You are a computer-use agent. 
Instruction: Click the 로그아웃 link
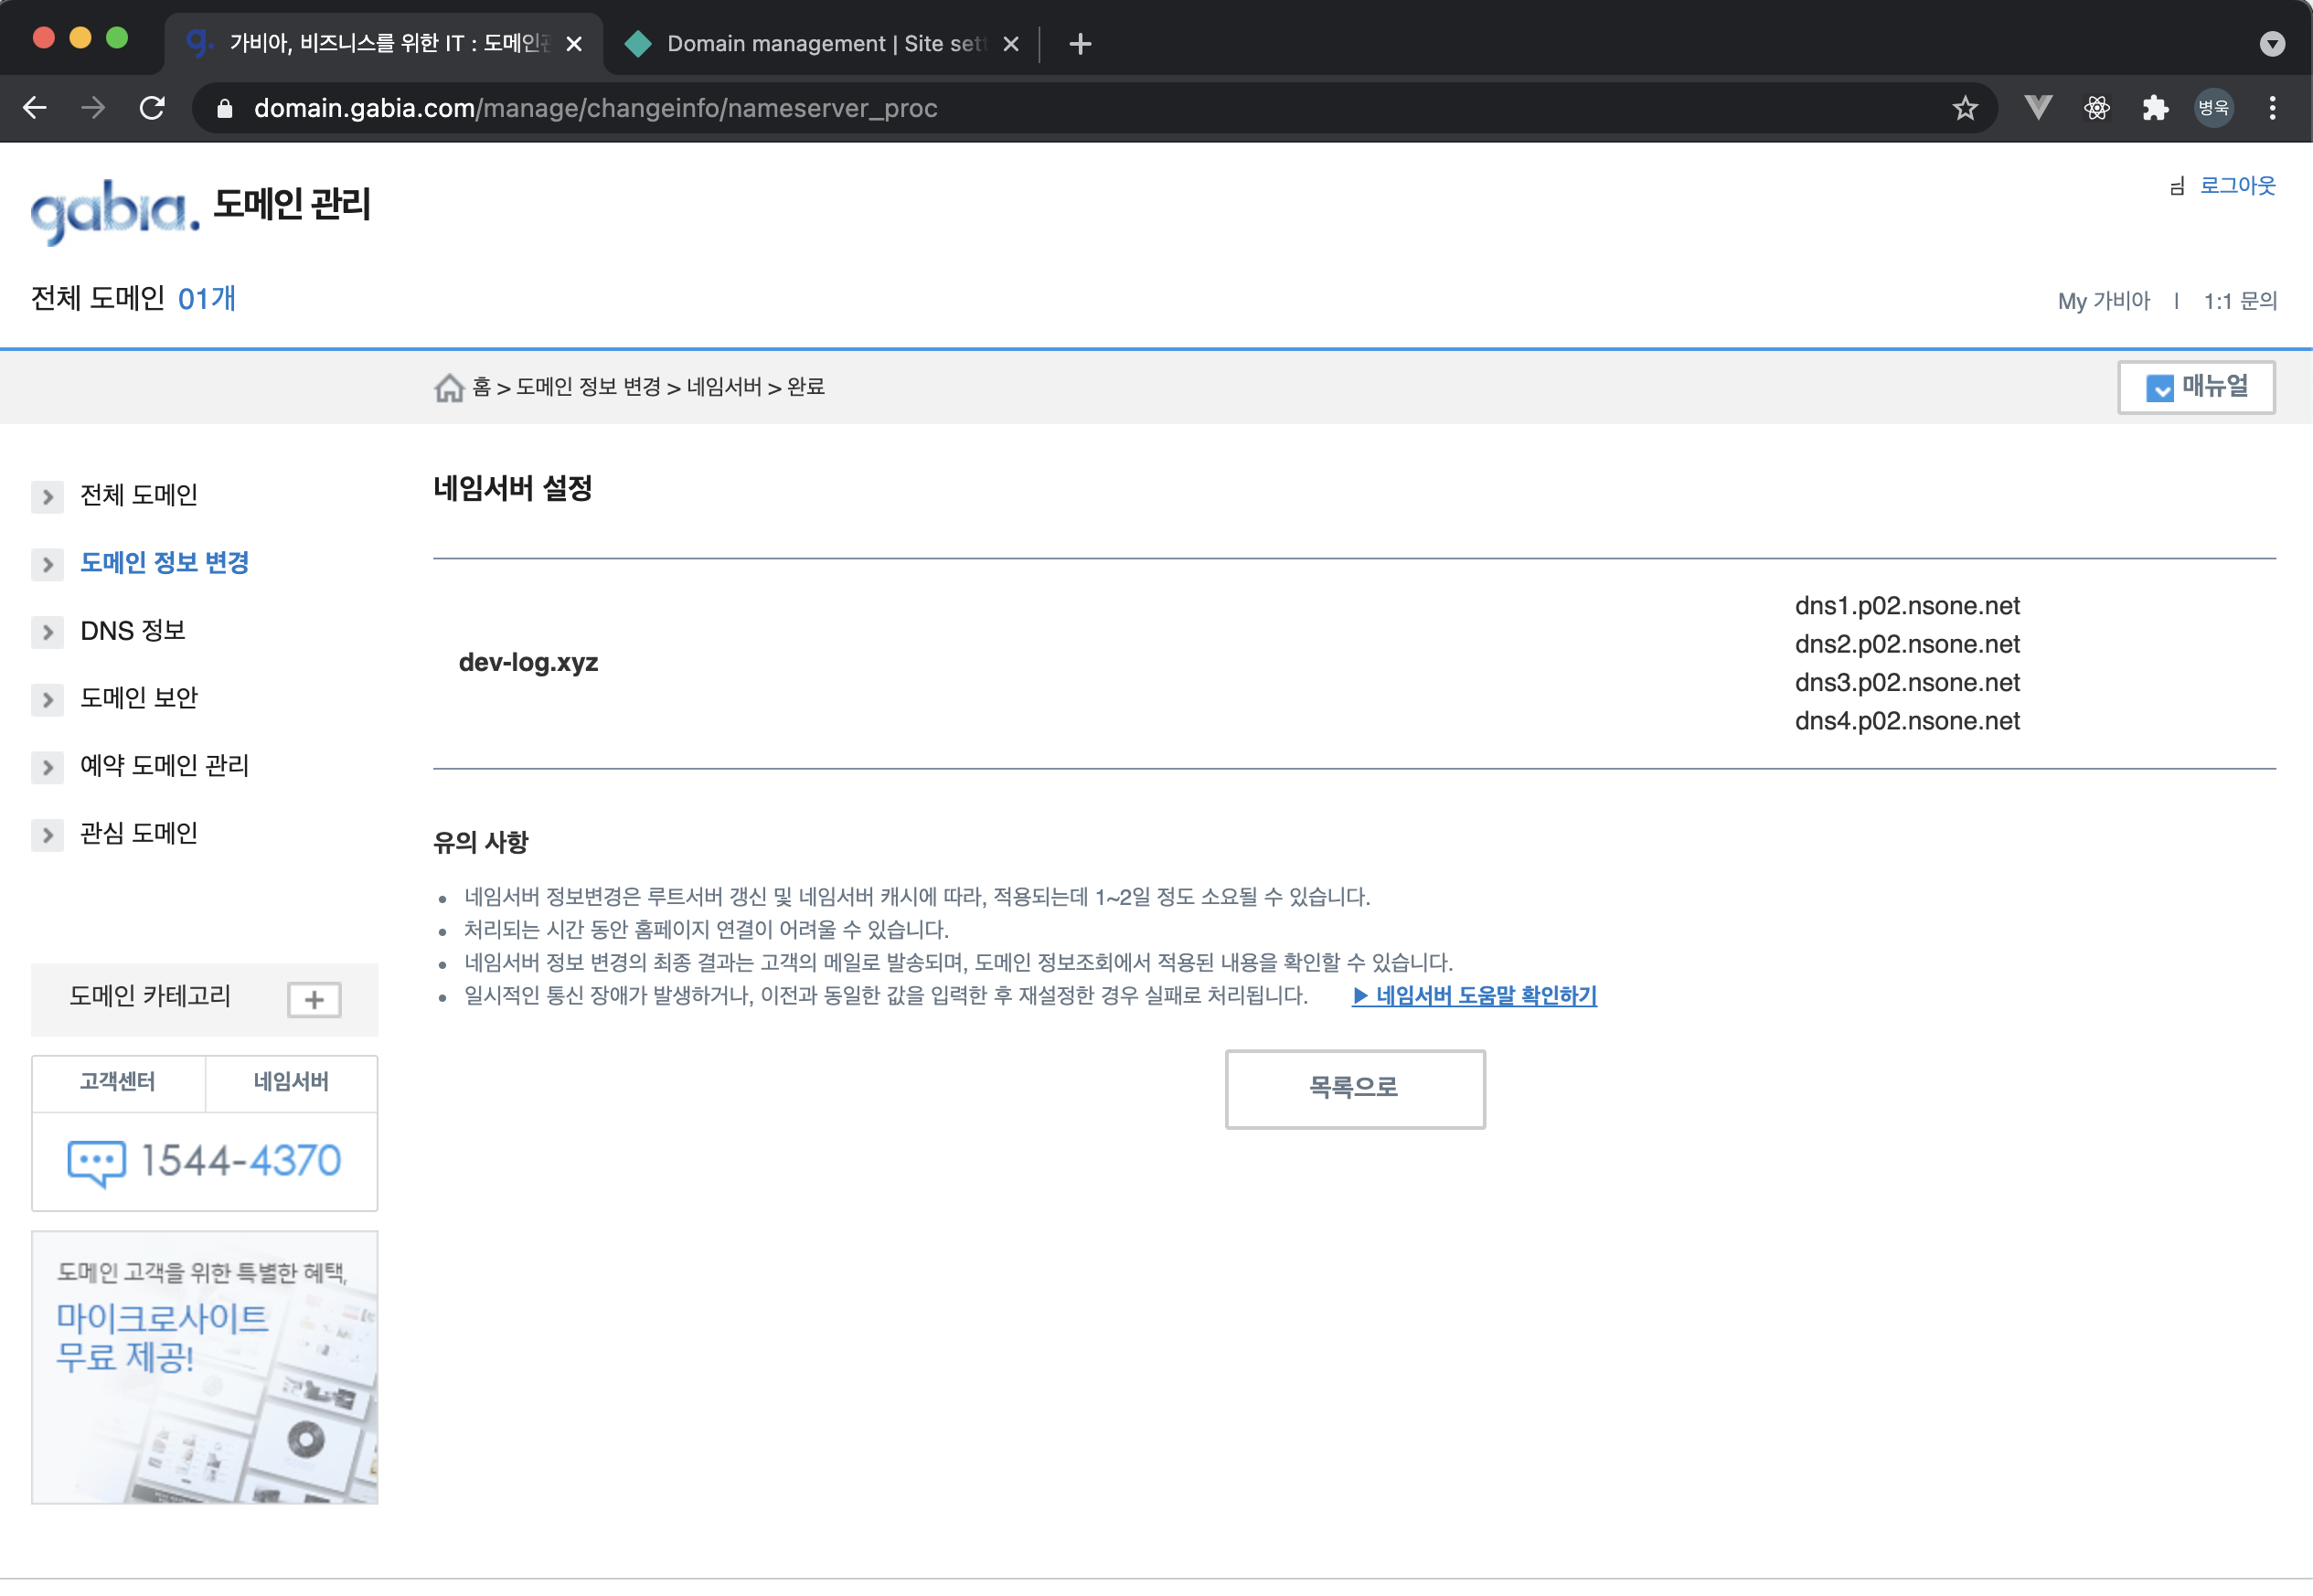2237,185
